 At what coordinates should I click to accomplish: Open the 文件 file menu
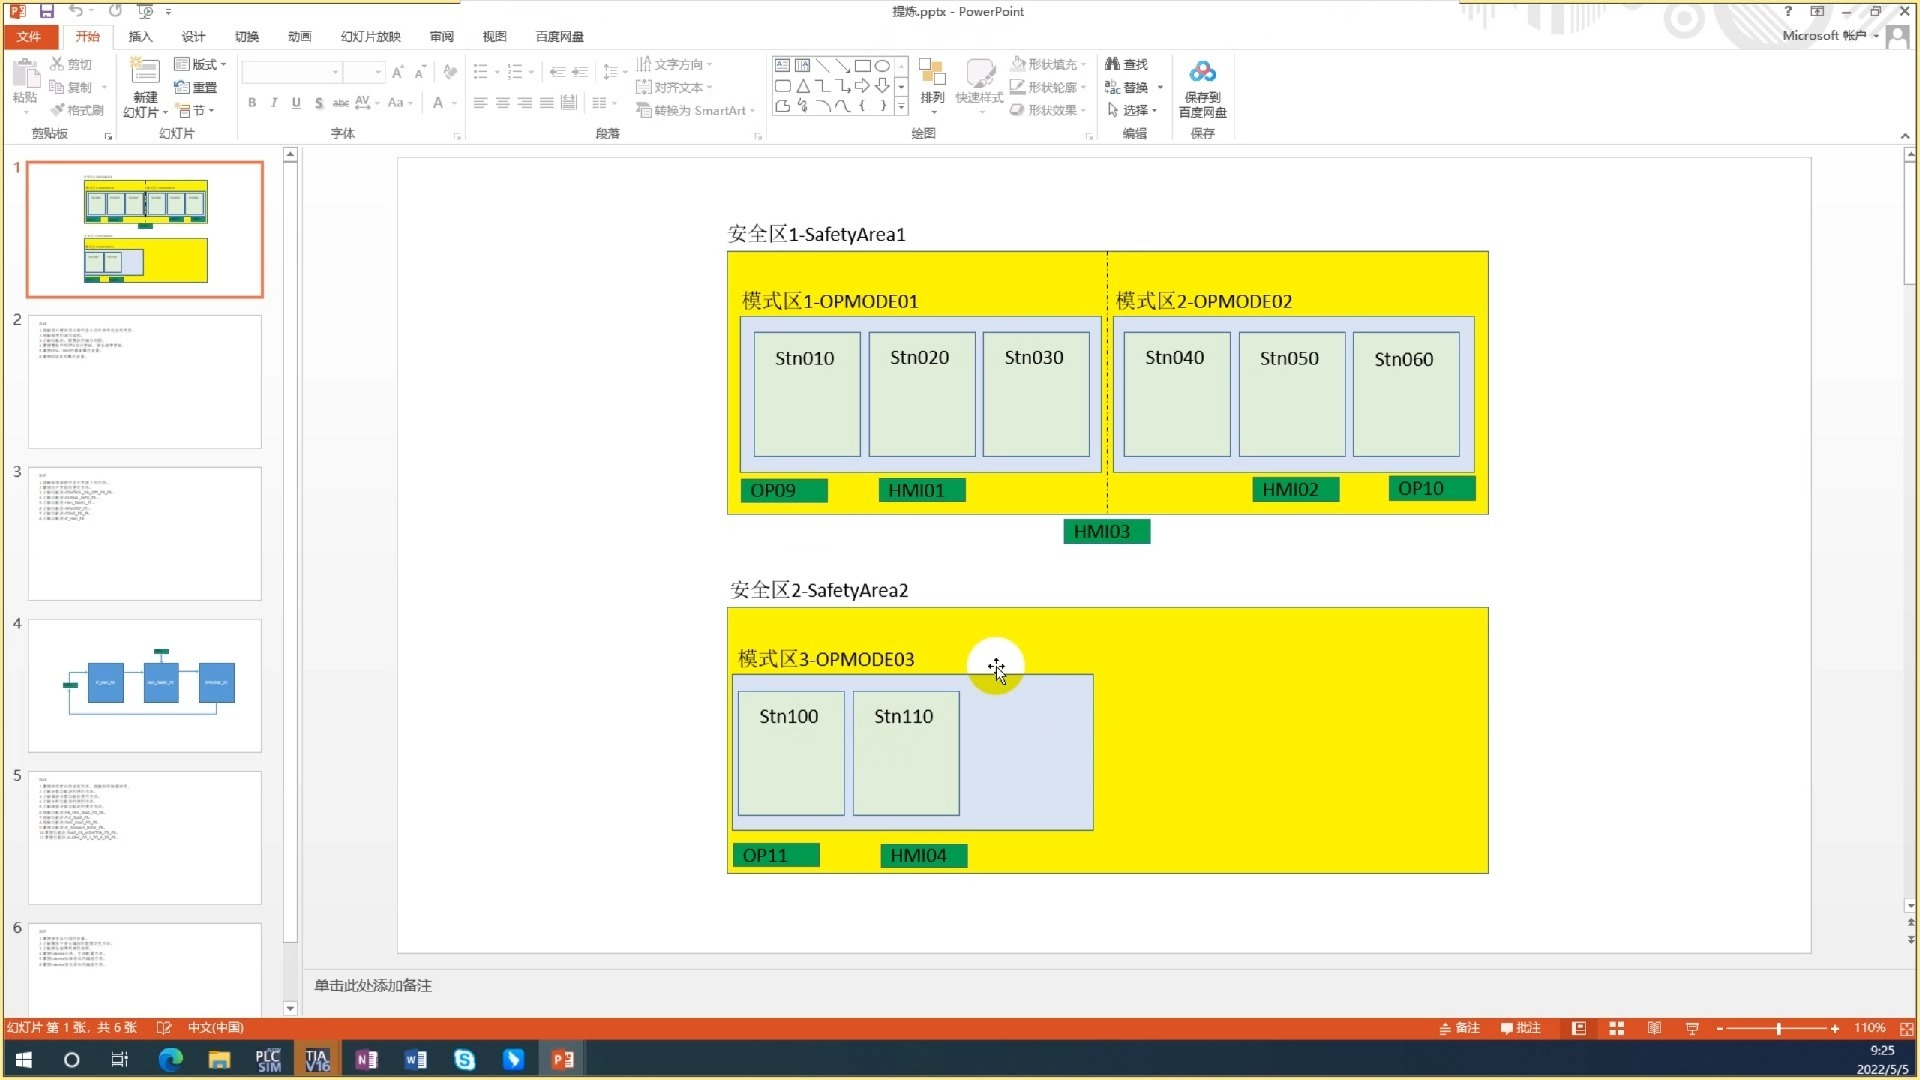coord(29,36)
